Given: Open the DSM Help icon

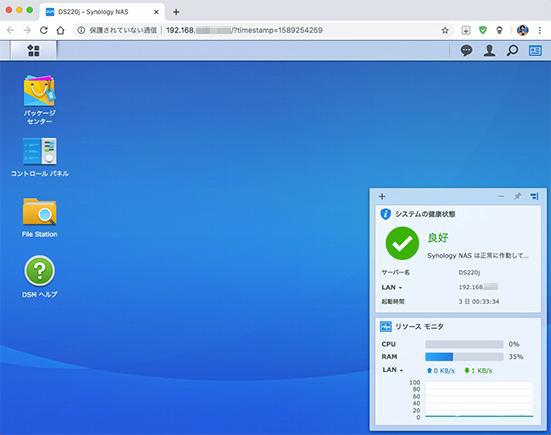Looking at the screenshot, I should [x=39, y=277].
